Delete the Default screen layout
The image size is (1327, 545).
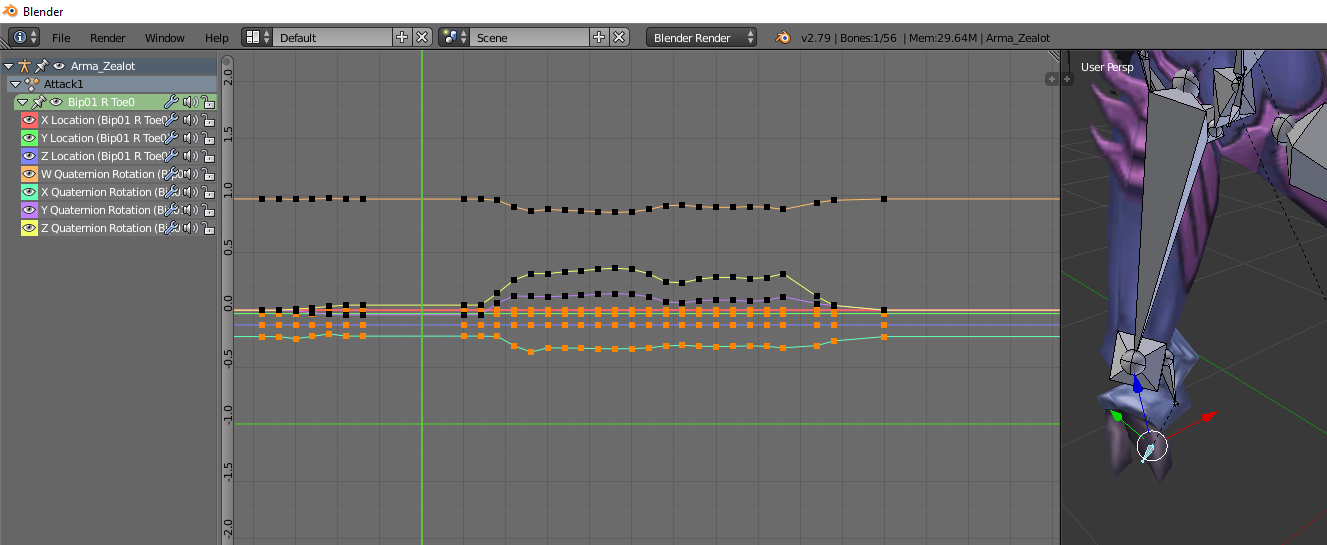(422, 37)
